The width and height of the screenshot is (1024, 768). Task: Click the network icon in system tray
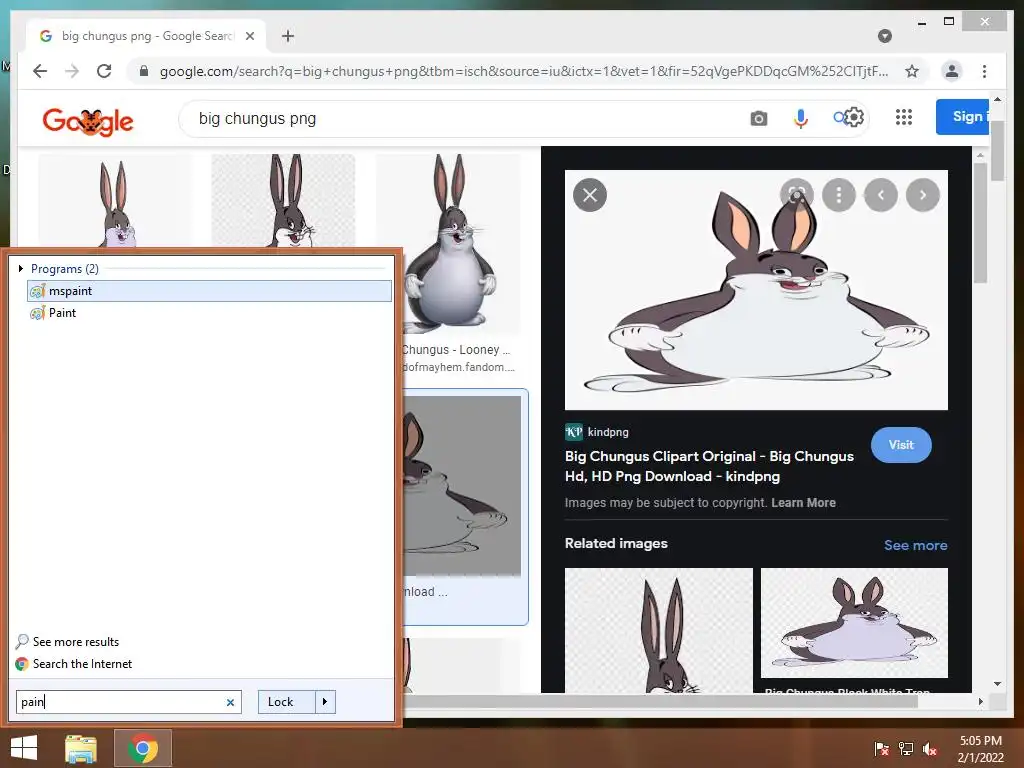(x=906, y=749)
